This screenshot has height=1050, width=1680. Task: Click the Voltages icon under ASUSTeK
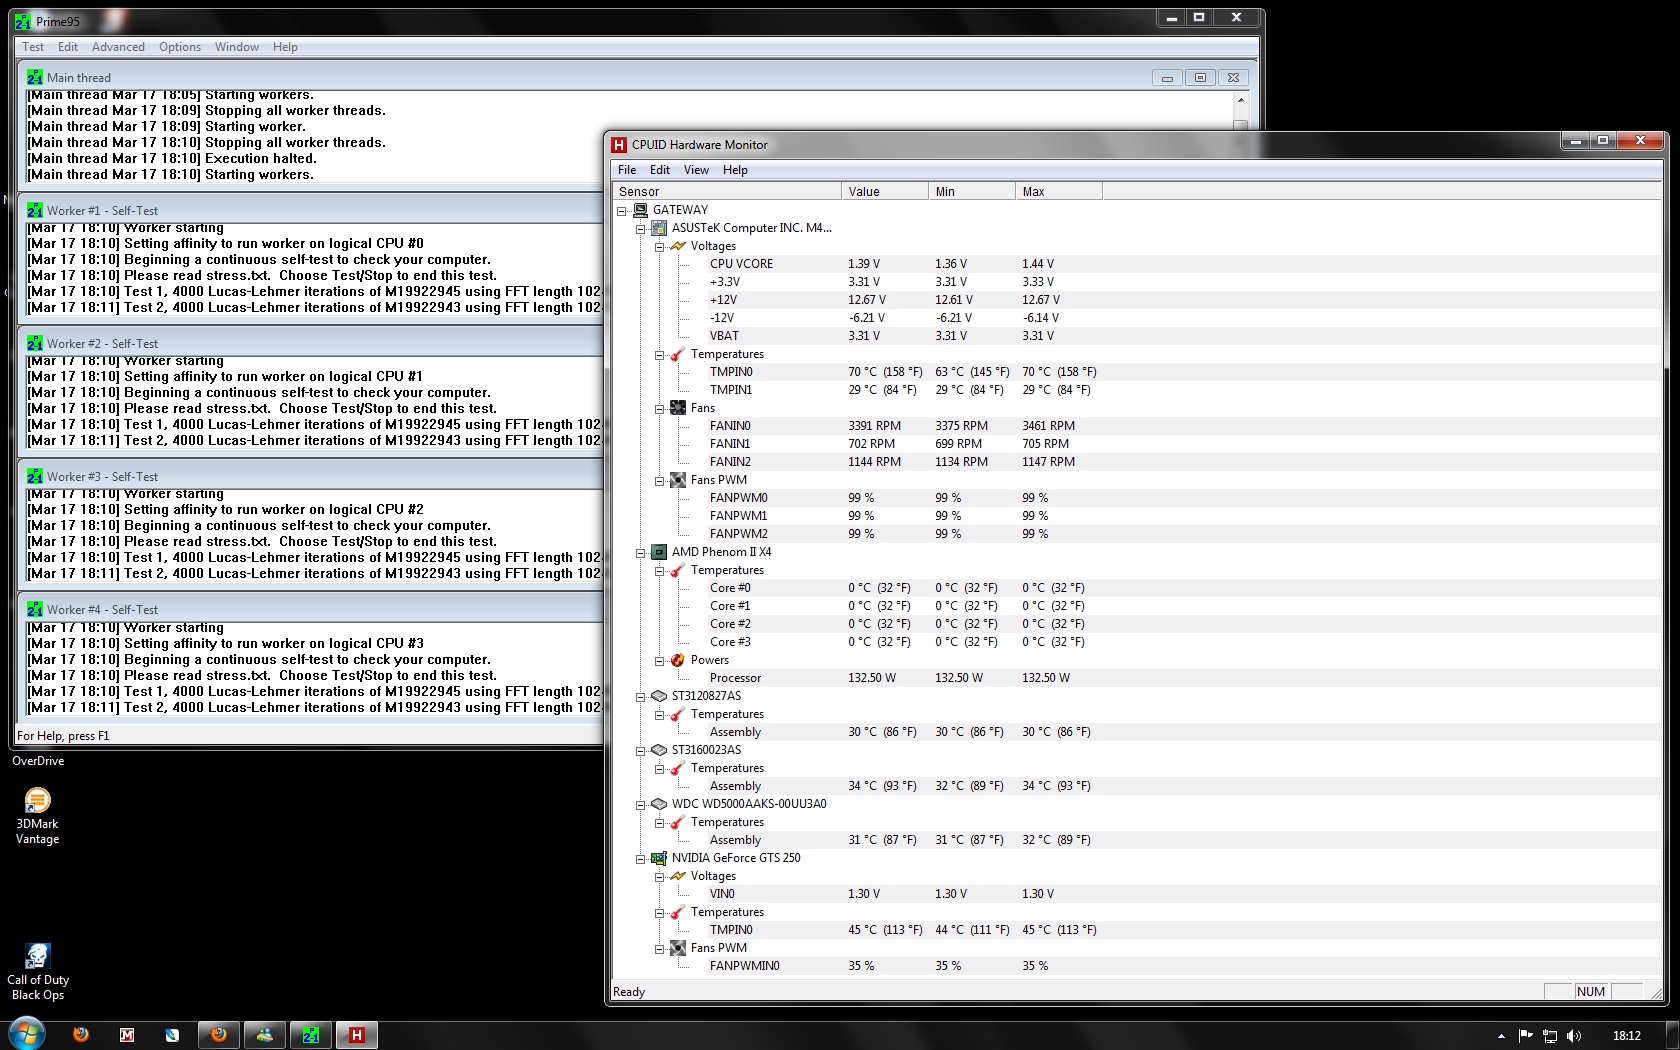pos(678,246)
